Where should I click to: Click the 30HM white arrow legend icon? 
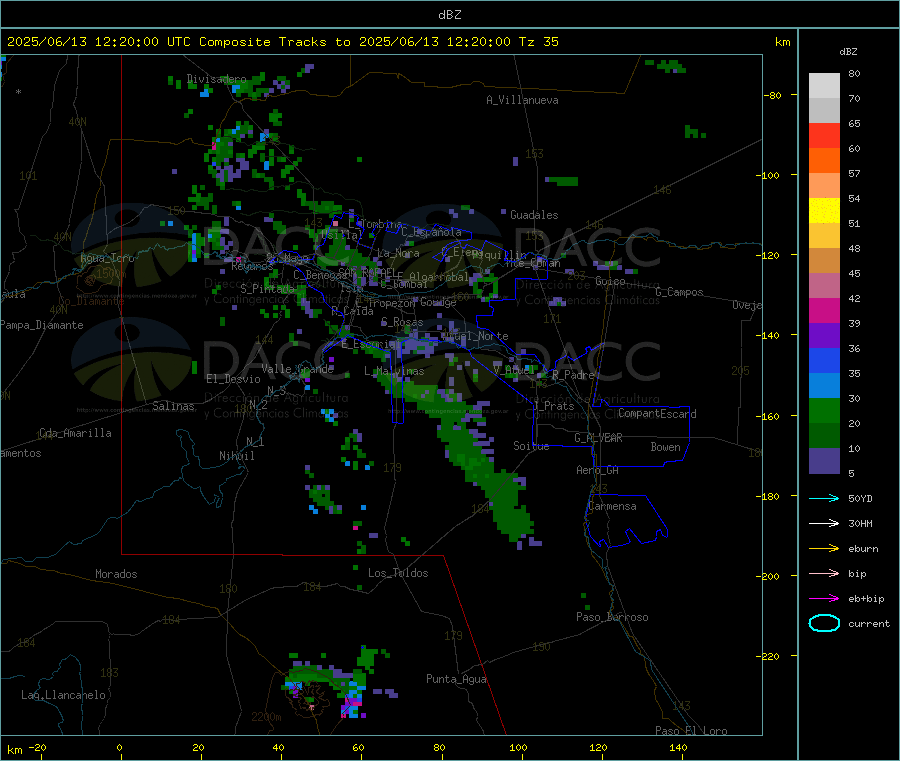tap(824, 523)
